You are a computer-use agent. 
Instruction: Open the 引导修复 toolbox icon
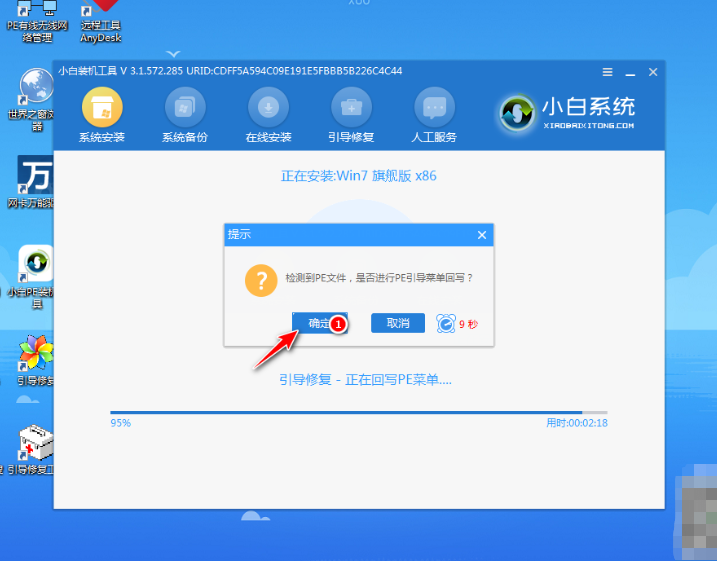coord(351,107)
